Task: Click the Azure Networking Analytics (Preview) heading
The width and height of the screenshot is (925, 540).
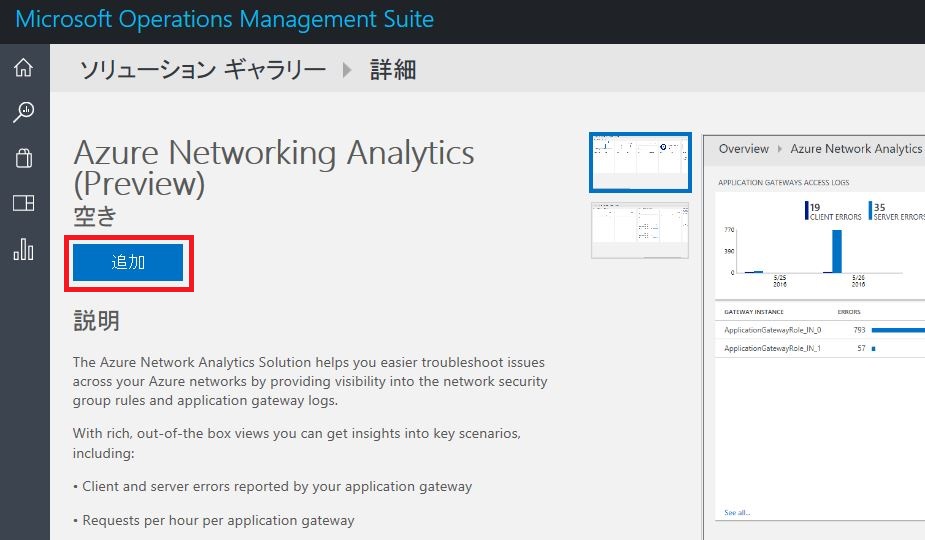Action: 274,168
